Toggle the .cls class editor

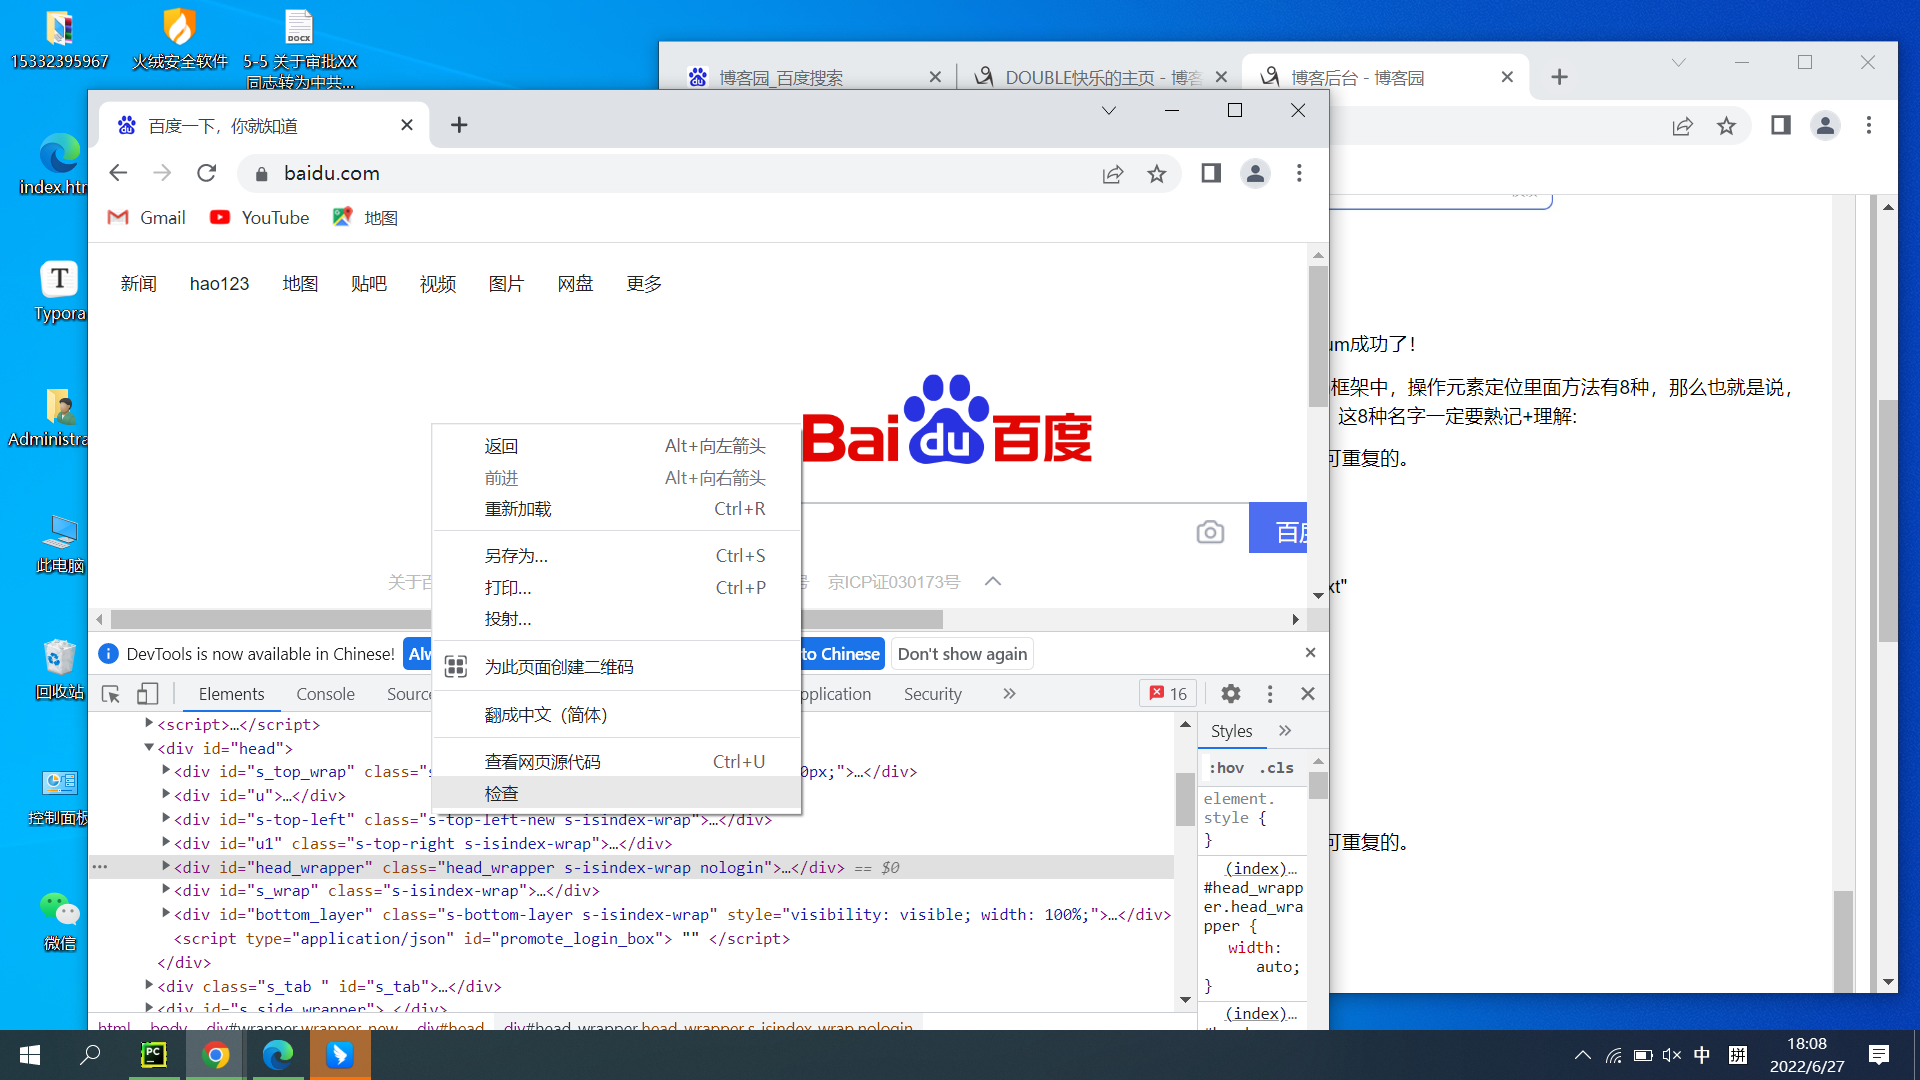point(1276,768)
